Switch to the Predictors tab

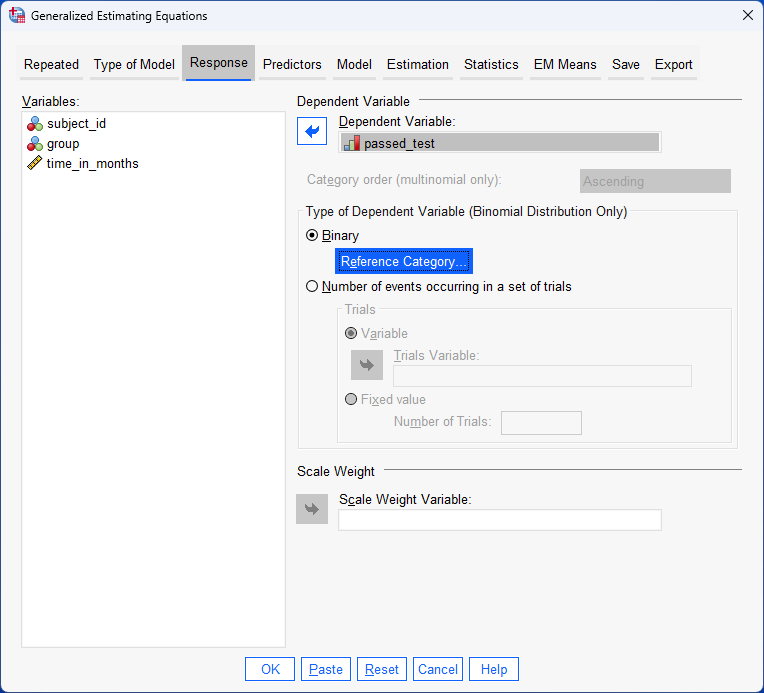click(x=292, y=64)
